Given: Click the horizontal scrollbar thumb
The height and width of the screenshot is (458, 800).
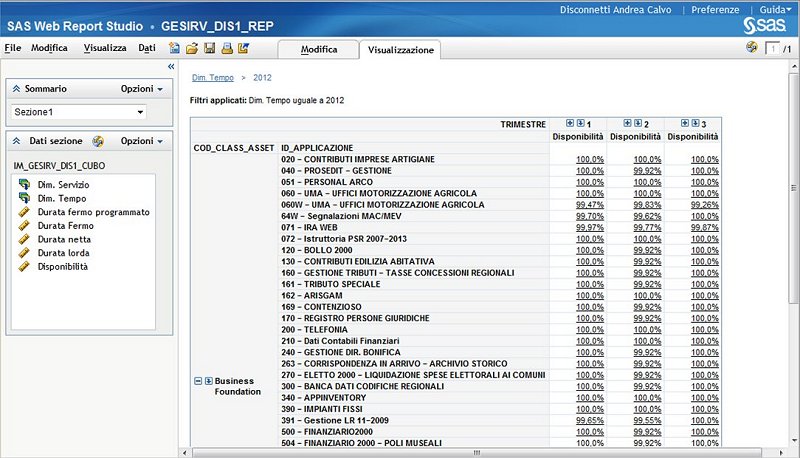Looking at the screenshot, I should pyautogui.click(x=477, y=452).
